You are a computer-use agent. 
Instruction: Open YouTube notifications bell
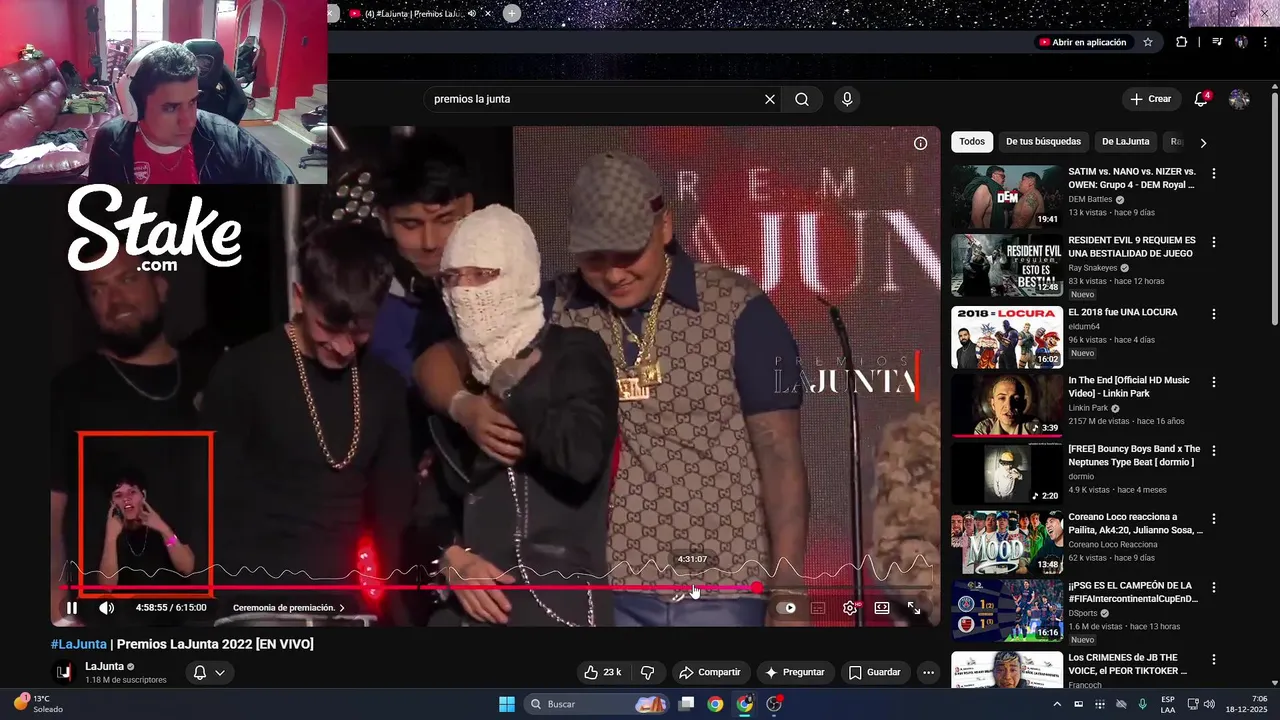pyautogui.click(x=1201, y=99)
